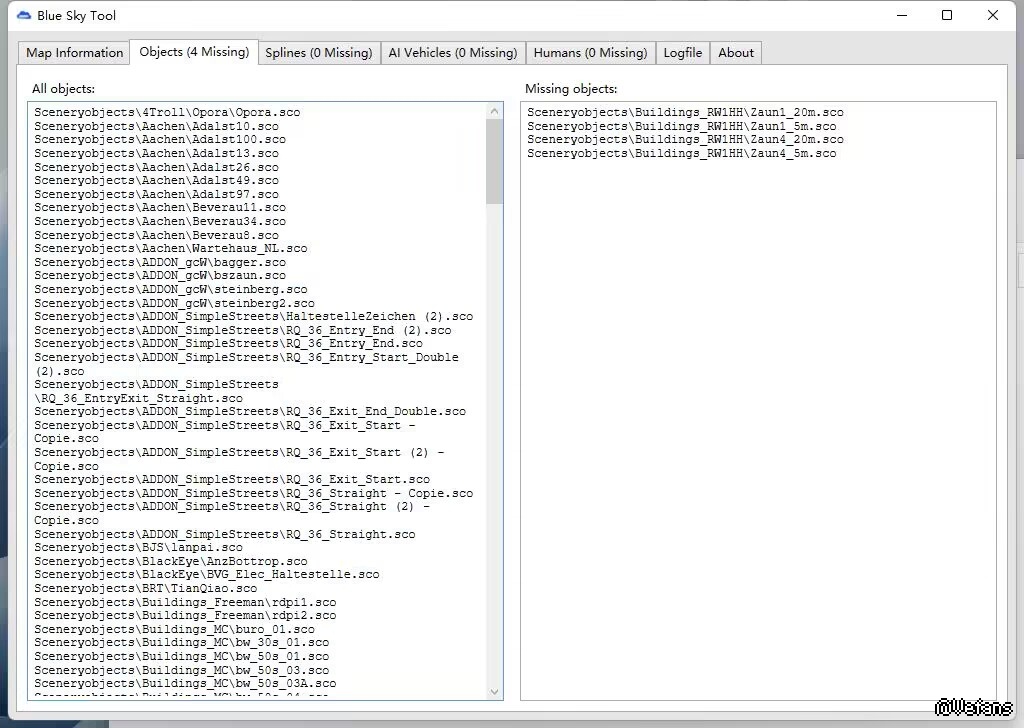Image resolution: width=1024 pixels, height=728 pixels.
Task: Click the Blue Sky Tool cloud icon
Action: pos(24,15)
